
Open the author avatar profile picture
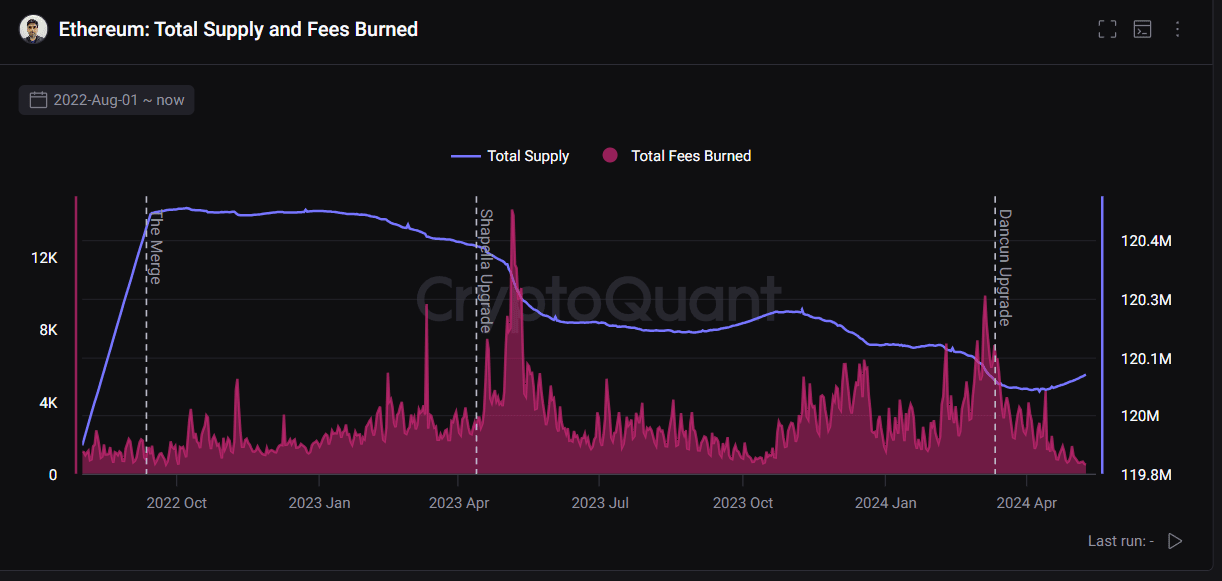33,29
